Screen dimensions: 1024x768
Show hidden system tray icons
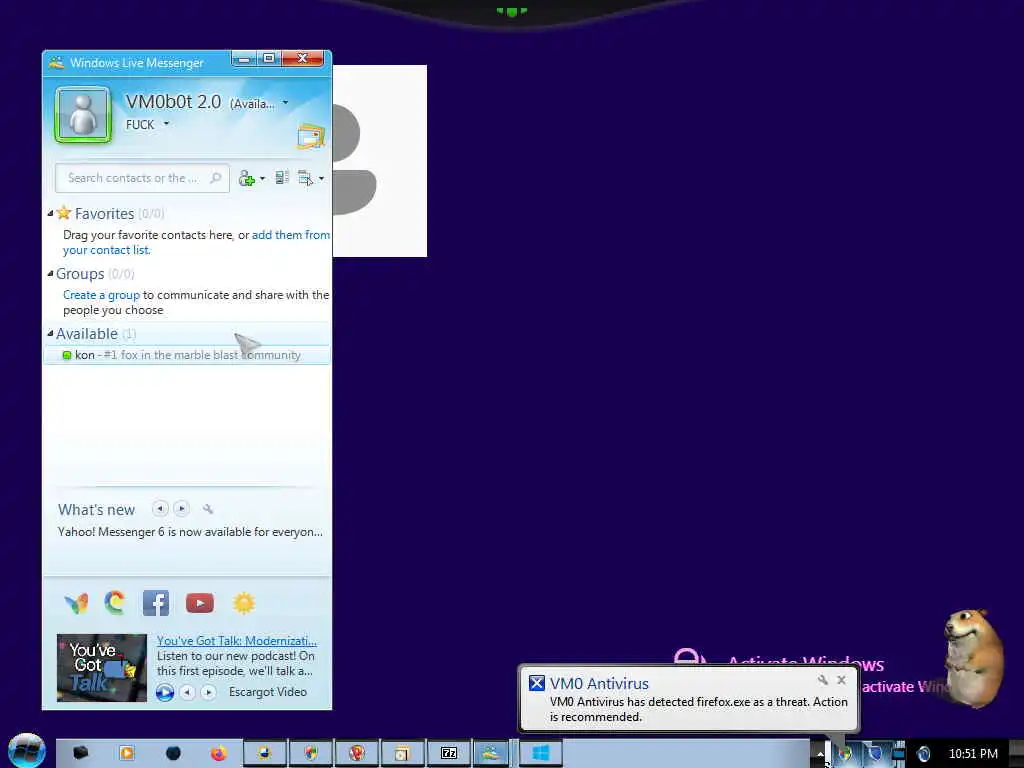[820, 754]
